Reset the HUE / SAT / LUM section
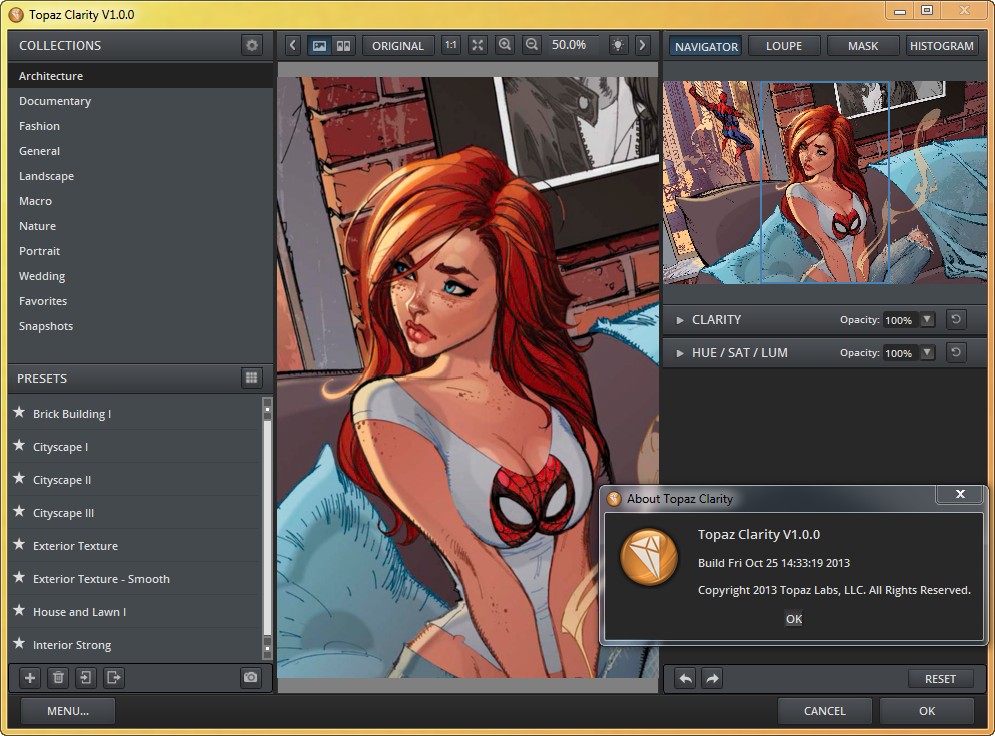This screenshot has width=995, height=736. (956, 352)
